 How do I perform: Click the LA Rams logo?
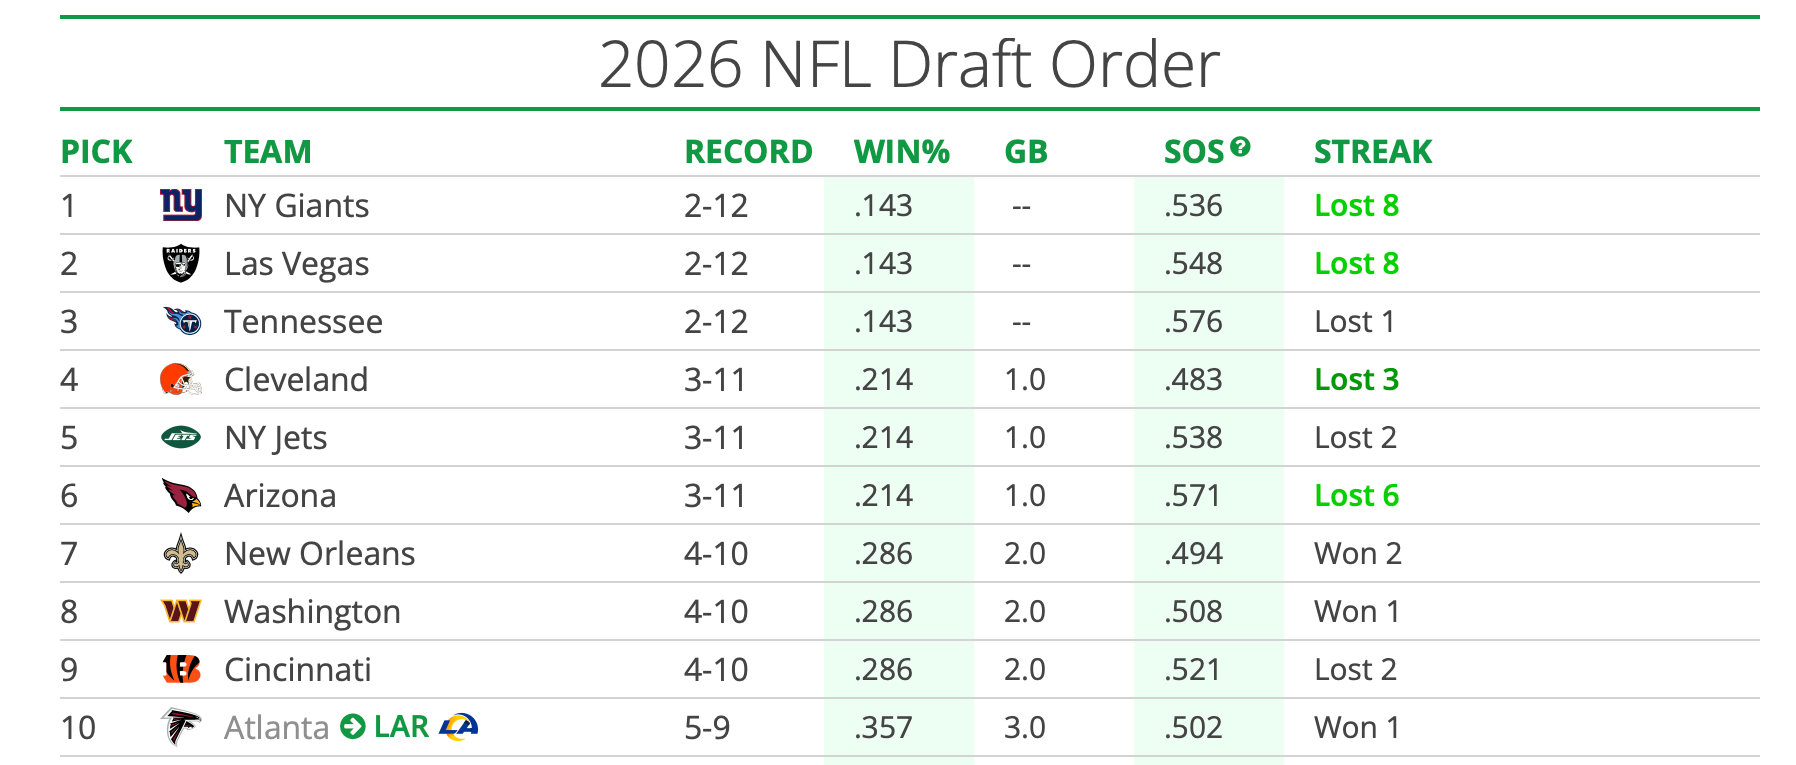[x=459, y=727]
